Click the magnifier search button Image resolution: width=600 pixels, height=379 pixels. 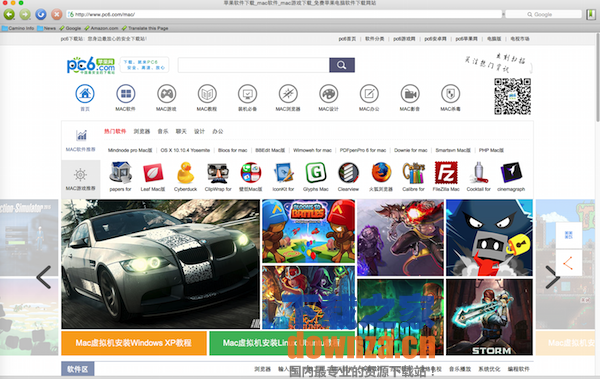coord(342,65)
